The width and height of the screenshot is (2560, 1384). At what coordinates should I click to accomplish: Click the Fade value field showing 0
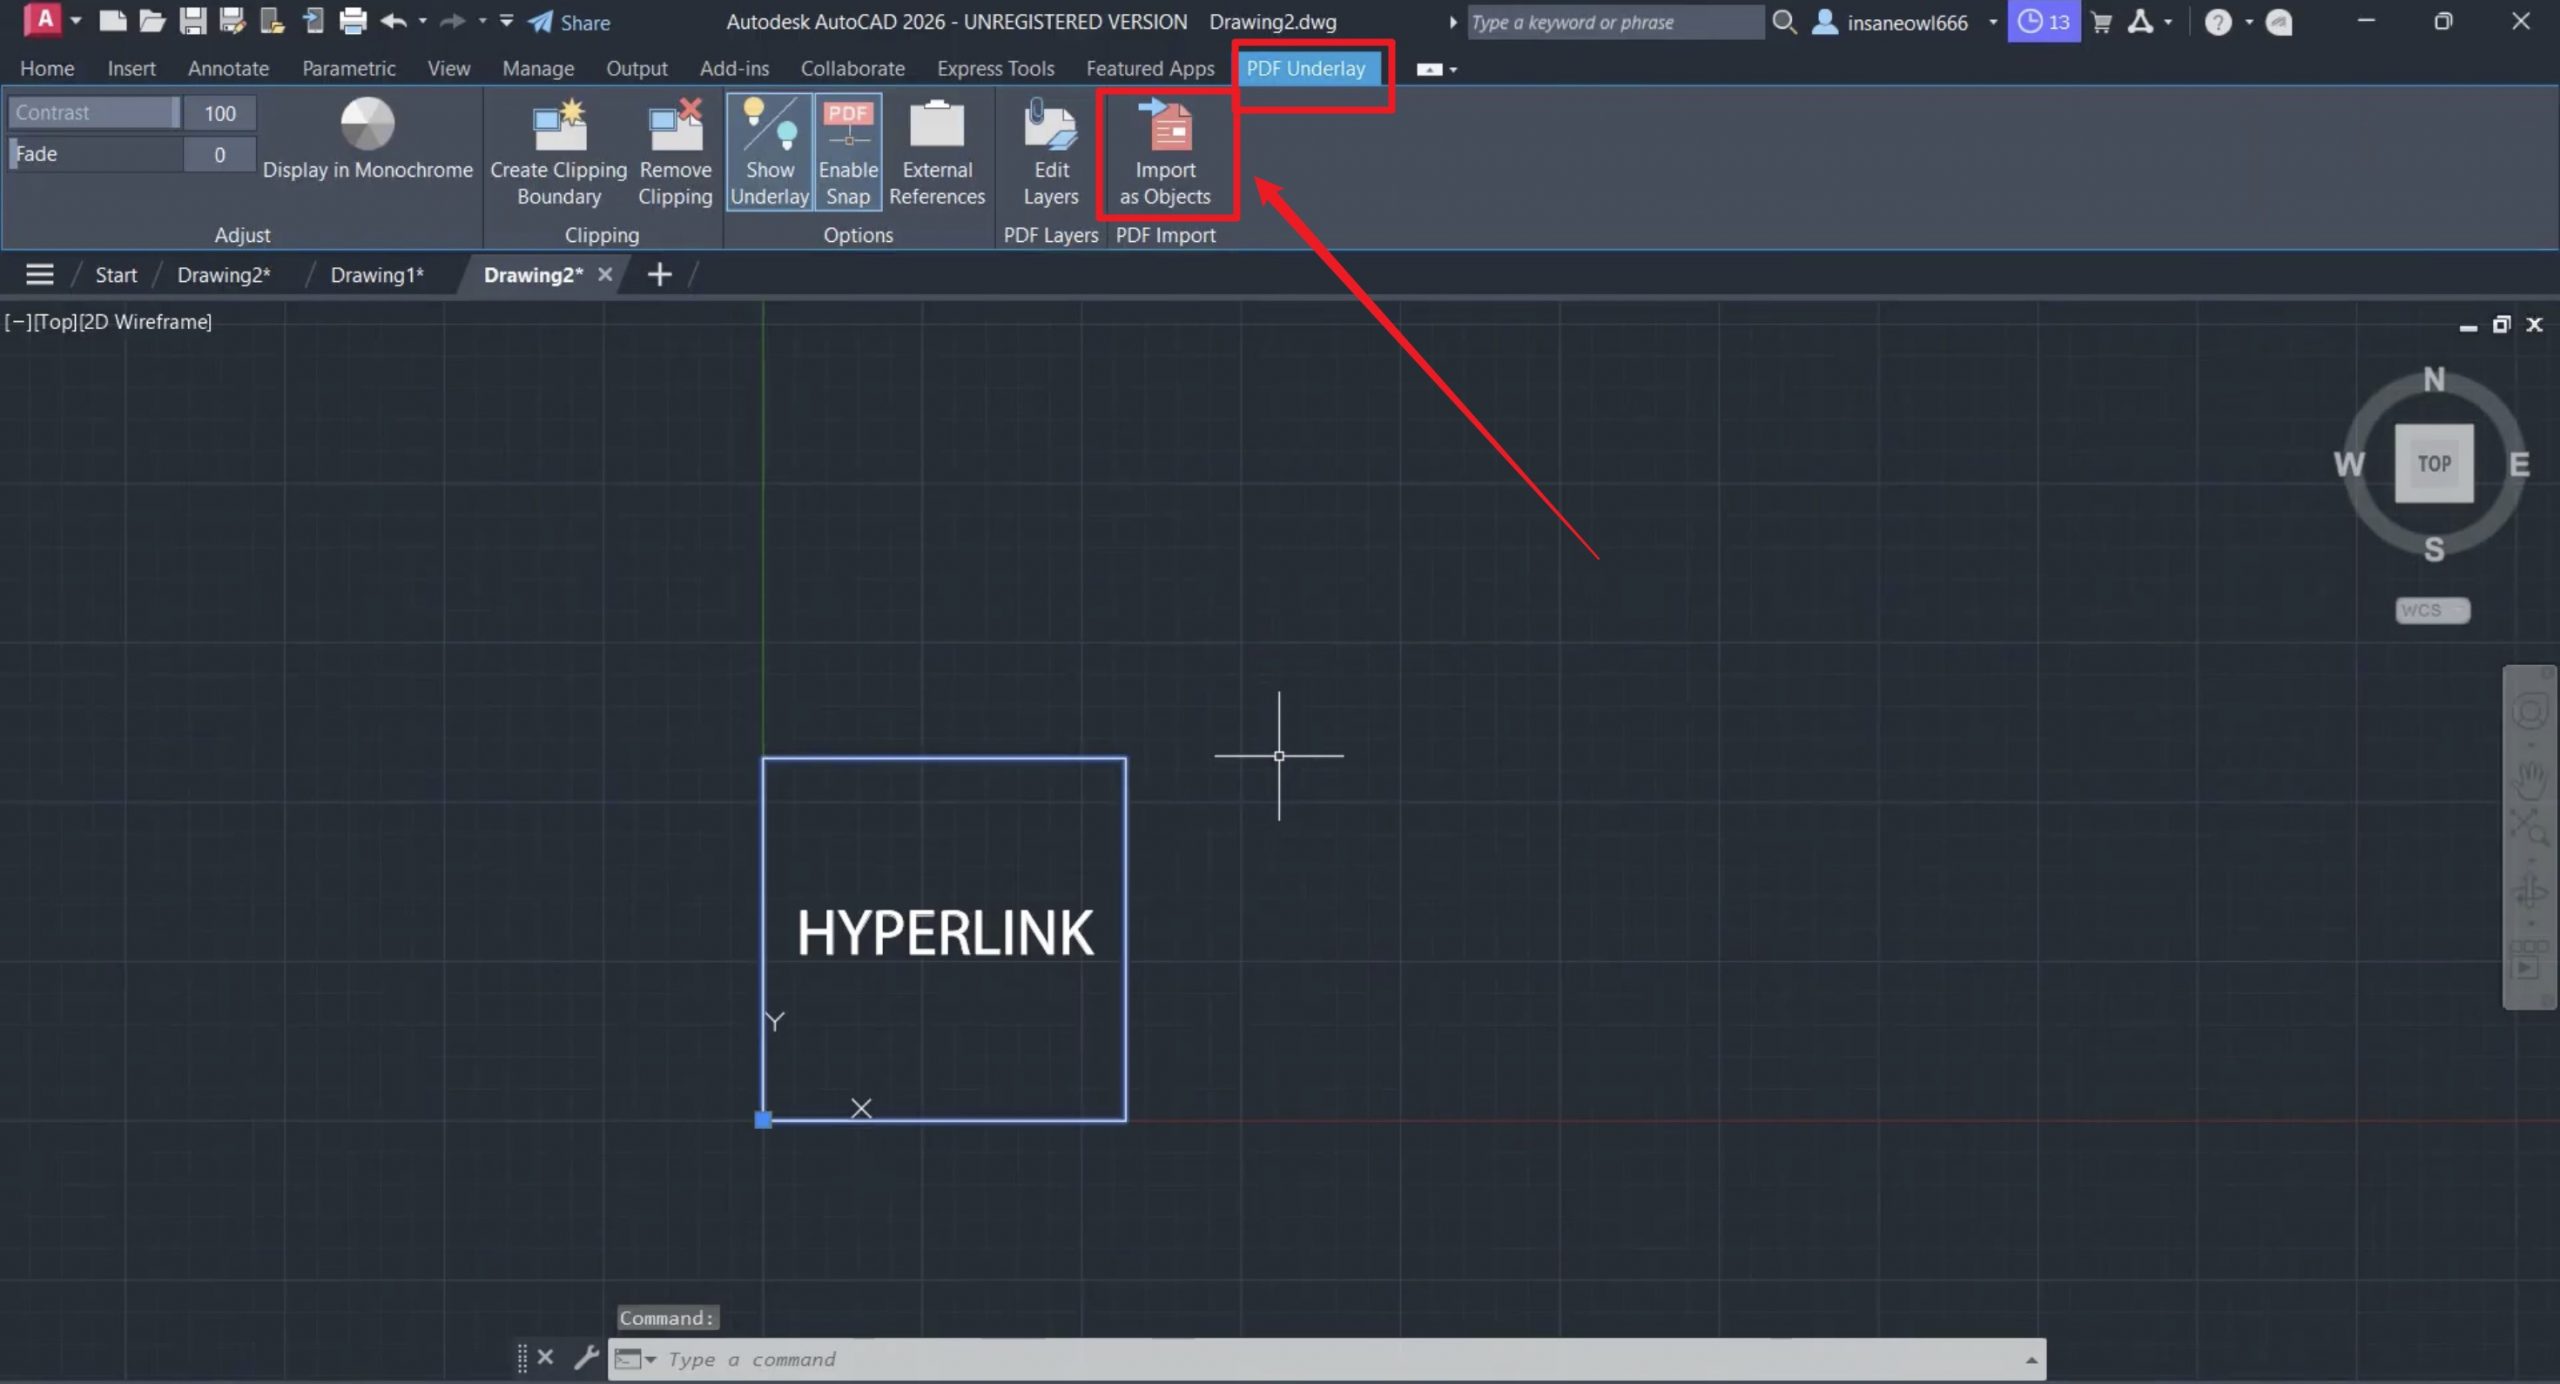click(220, 154)
